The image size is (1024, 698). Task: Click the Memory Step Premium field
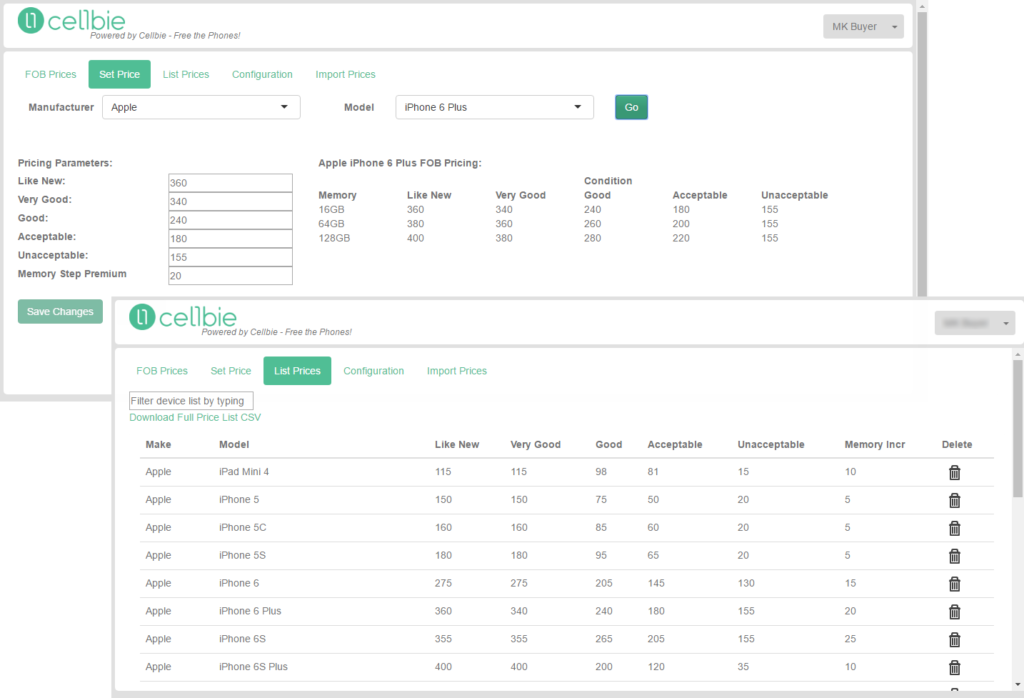click(230, 276)
